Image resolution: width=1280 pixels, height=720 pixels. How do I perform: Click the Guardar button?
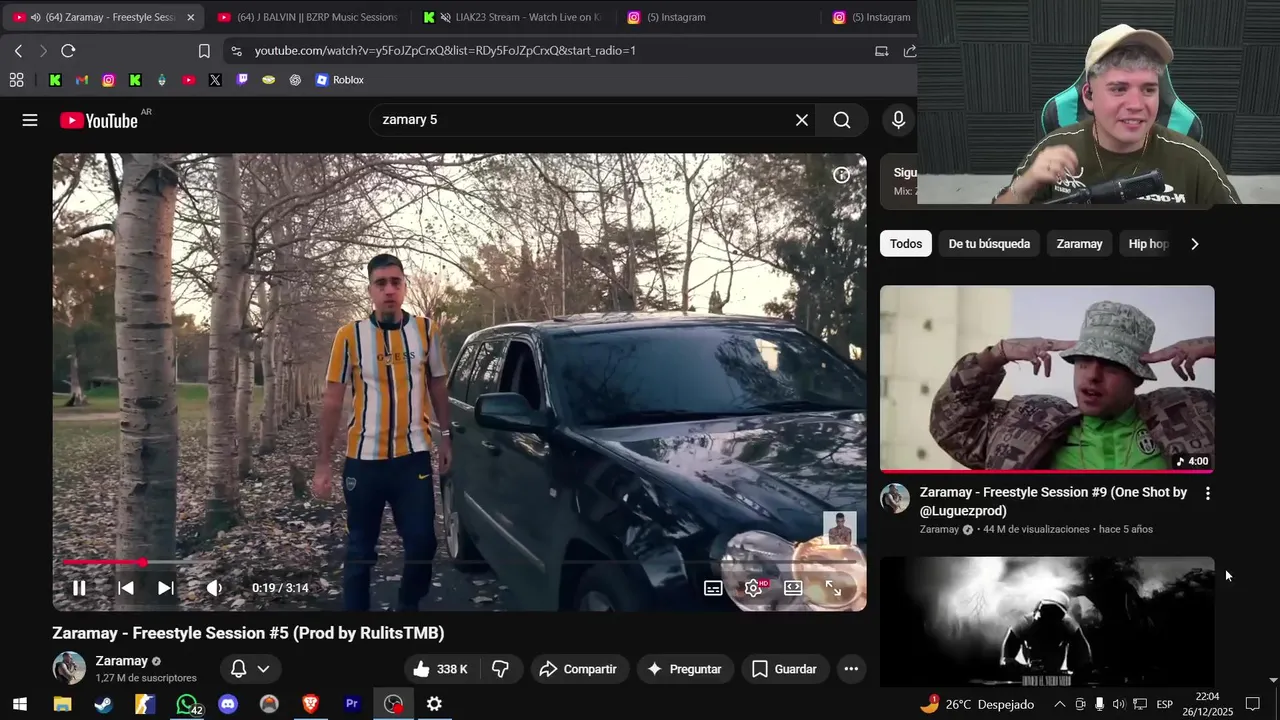coord(784,669)
